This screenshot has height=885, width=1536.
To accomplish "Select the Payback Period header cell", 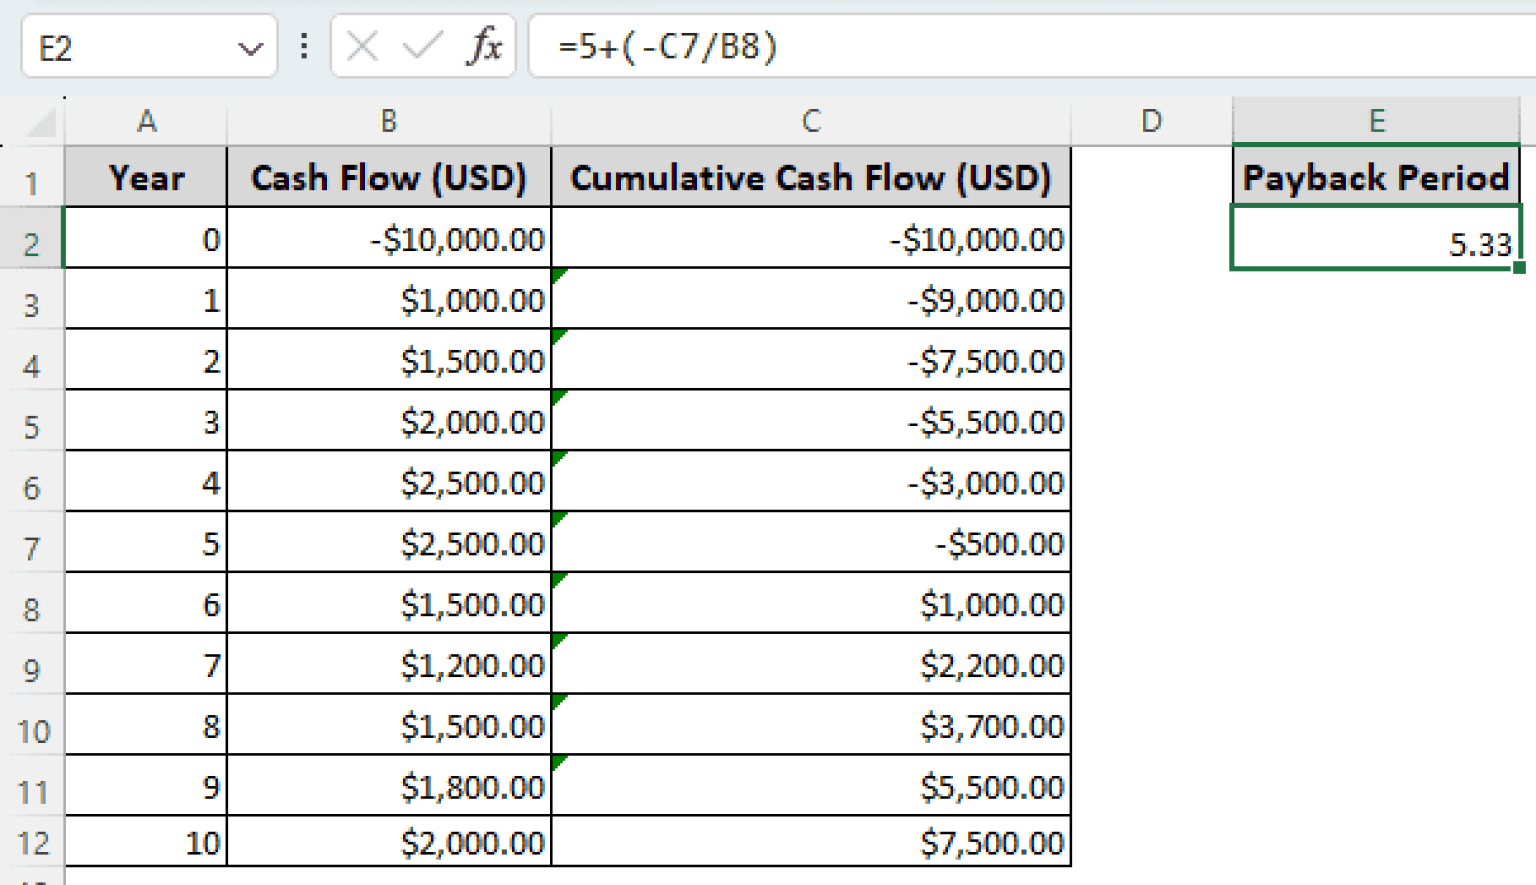I will point(1376,177).
